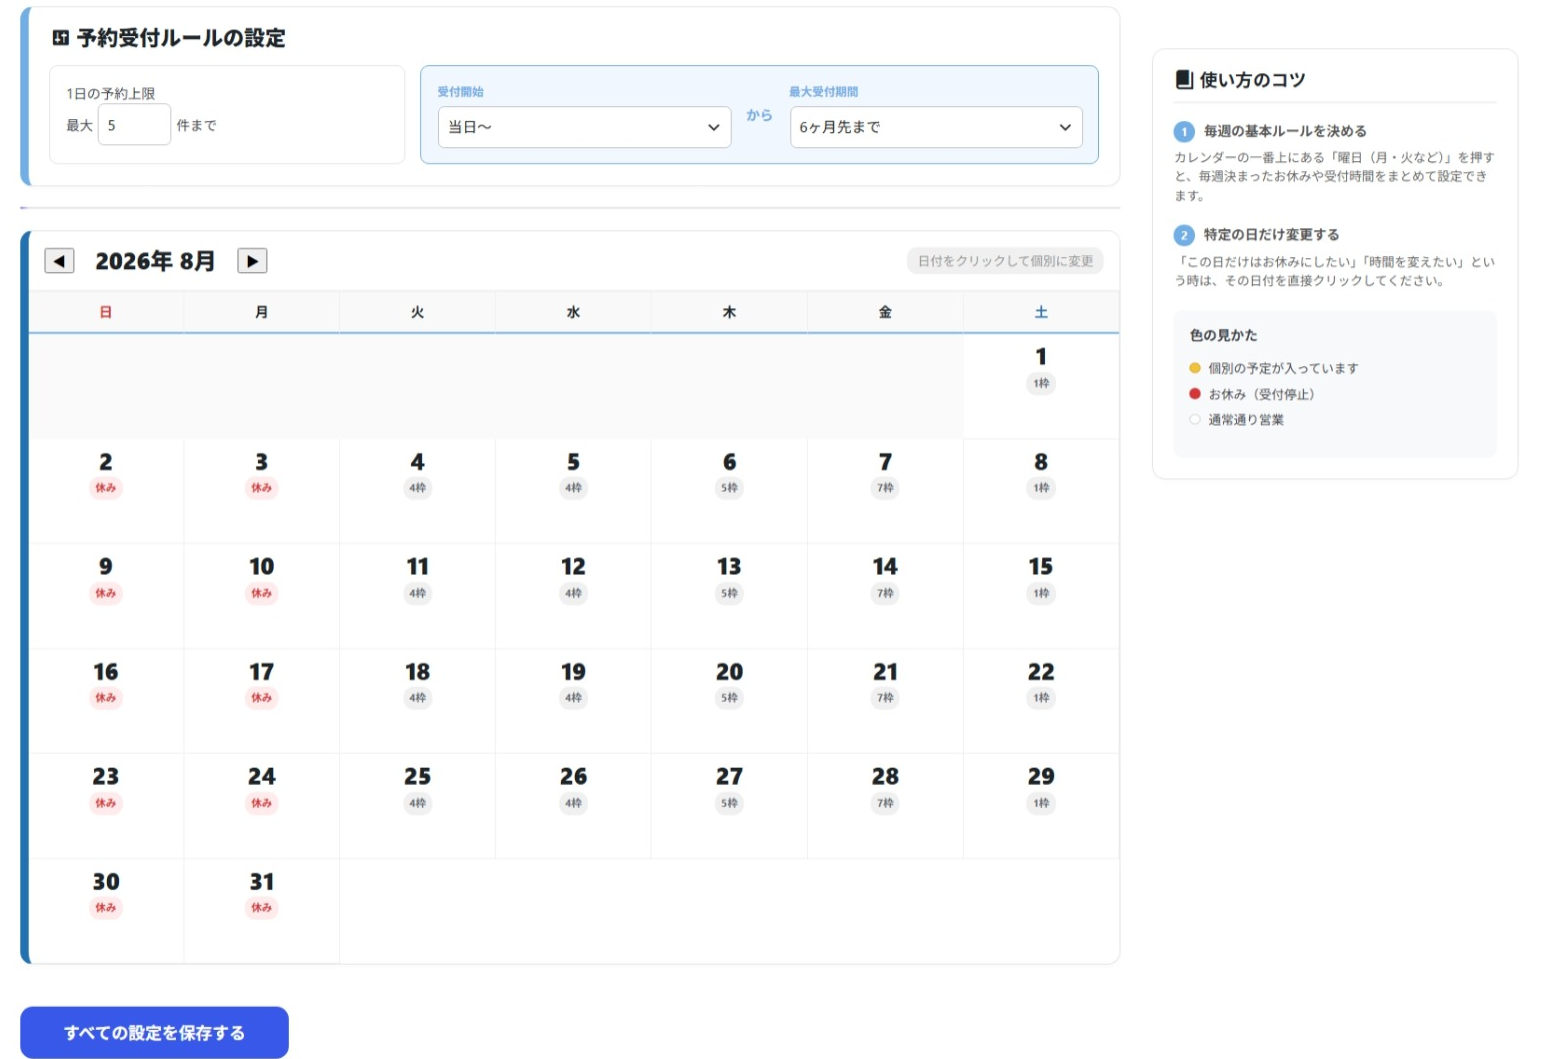
Task: Select date 19 in the calendar
Action: click(574, 701)
